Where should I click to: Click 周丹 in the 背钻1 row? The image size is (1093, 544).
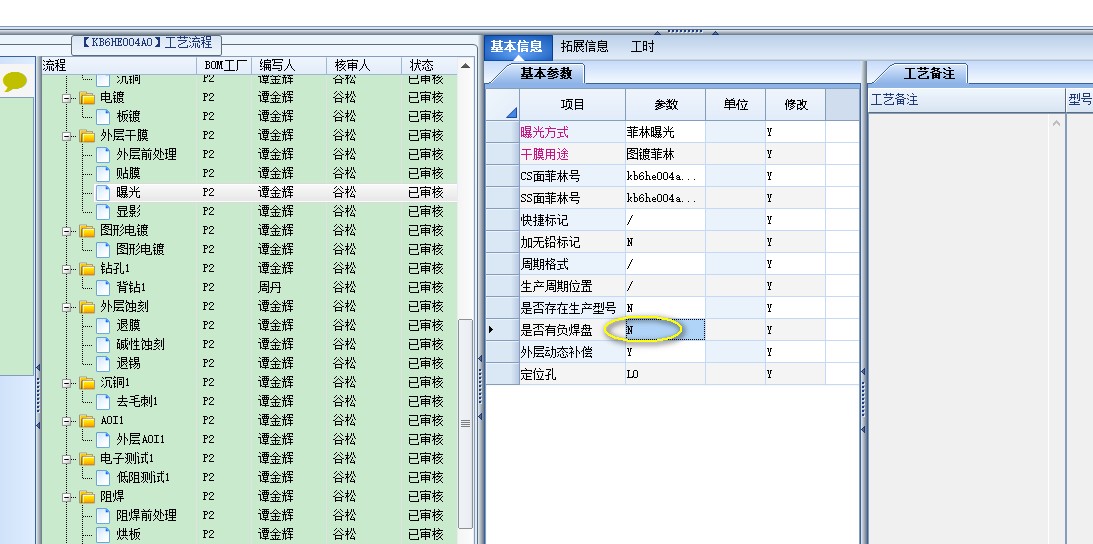point(270,287)
